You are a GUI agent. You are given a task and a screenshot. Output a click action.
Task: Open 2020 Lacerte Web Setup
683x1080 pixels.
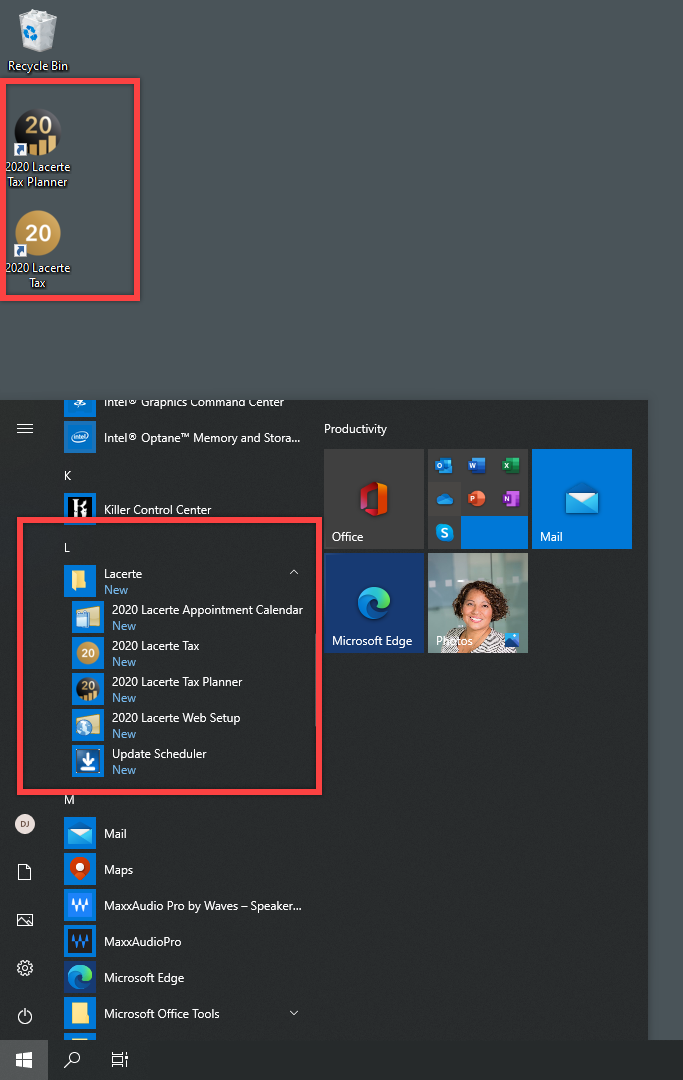tap(188, 725)
